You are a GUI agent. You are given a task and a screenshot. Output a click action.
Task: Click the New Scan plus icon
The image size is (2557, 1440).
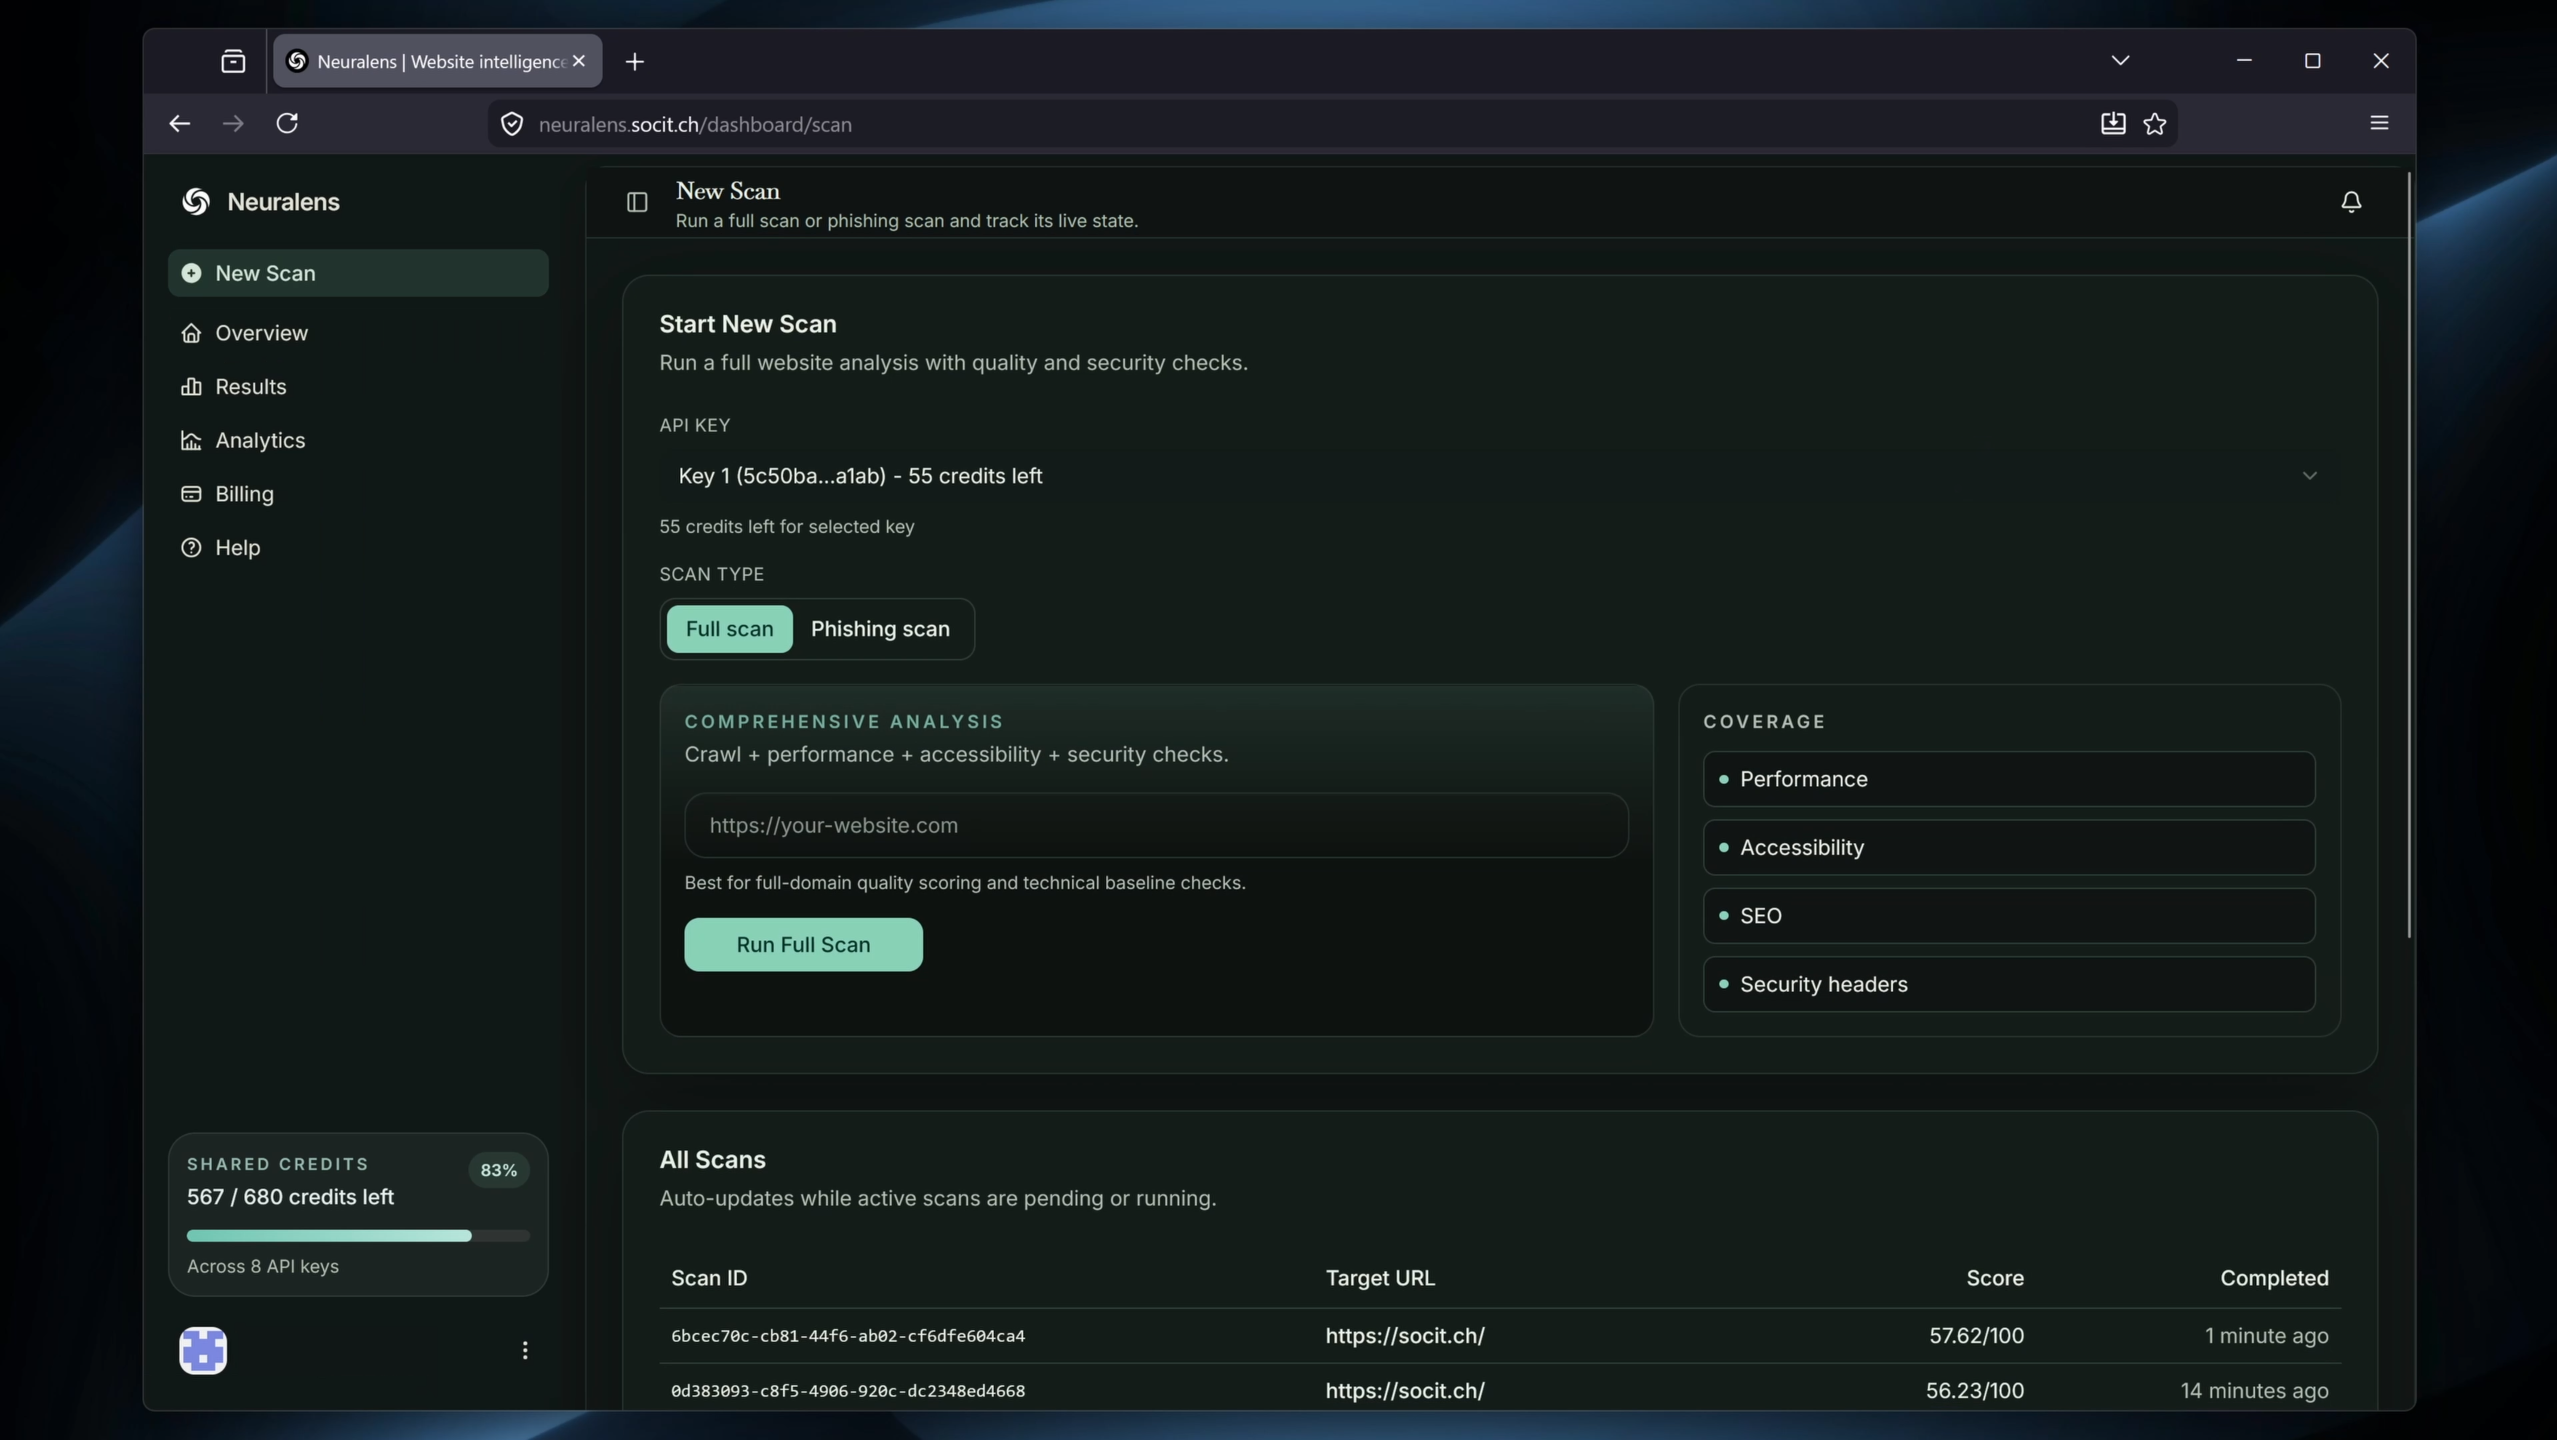(191, 274)
